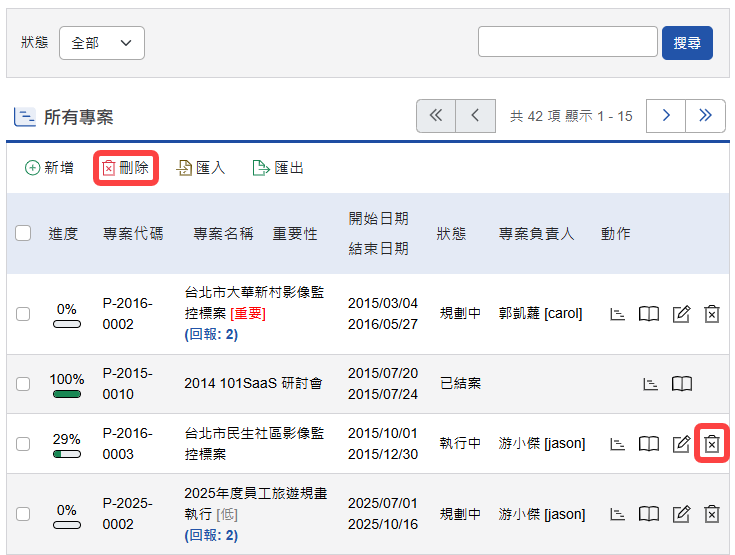Open book icon for 2014 101SaaS 研討會
This screenshot has height=555, width=735.
[x=681, y=384]
